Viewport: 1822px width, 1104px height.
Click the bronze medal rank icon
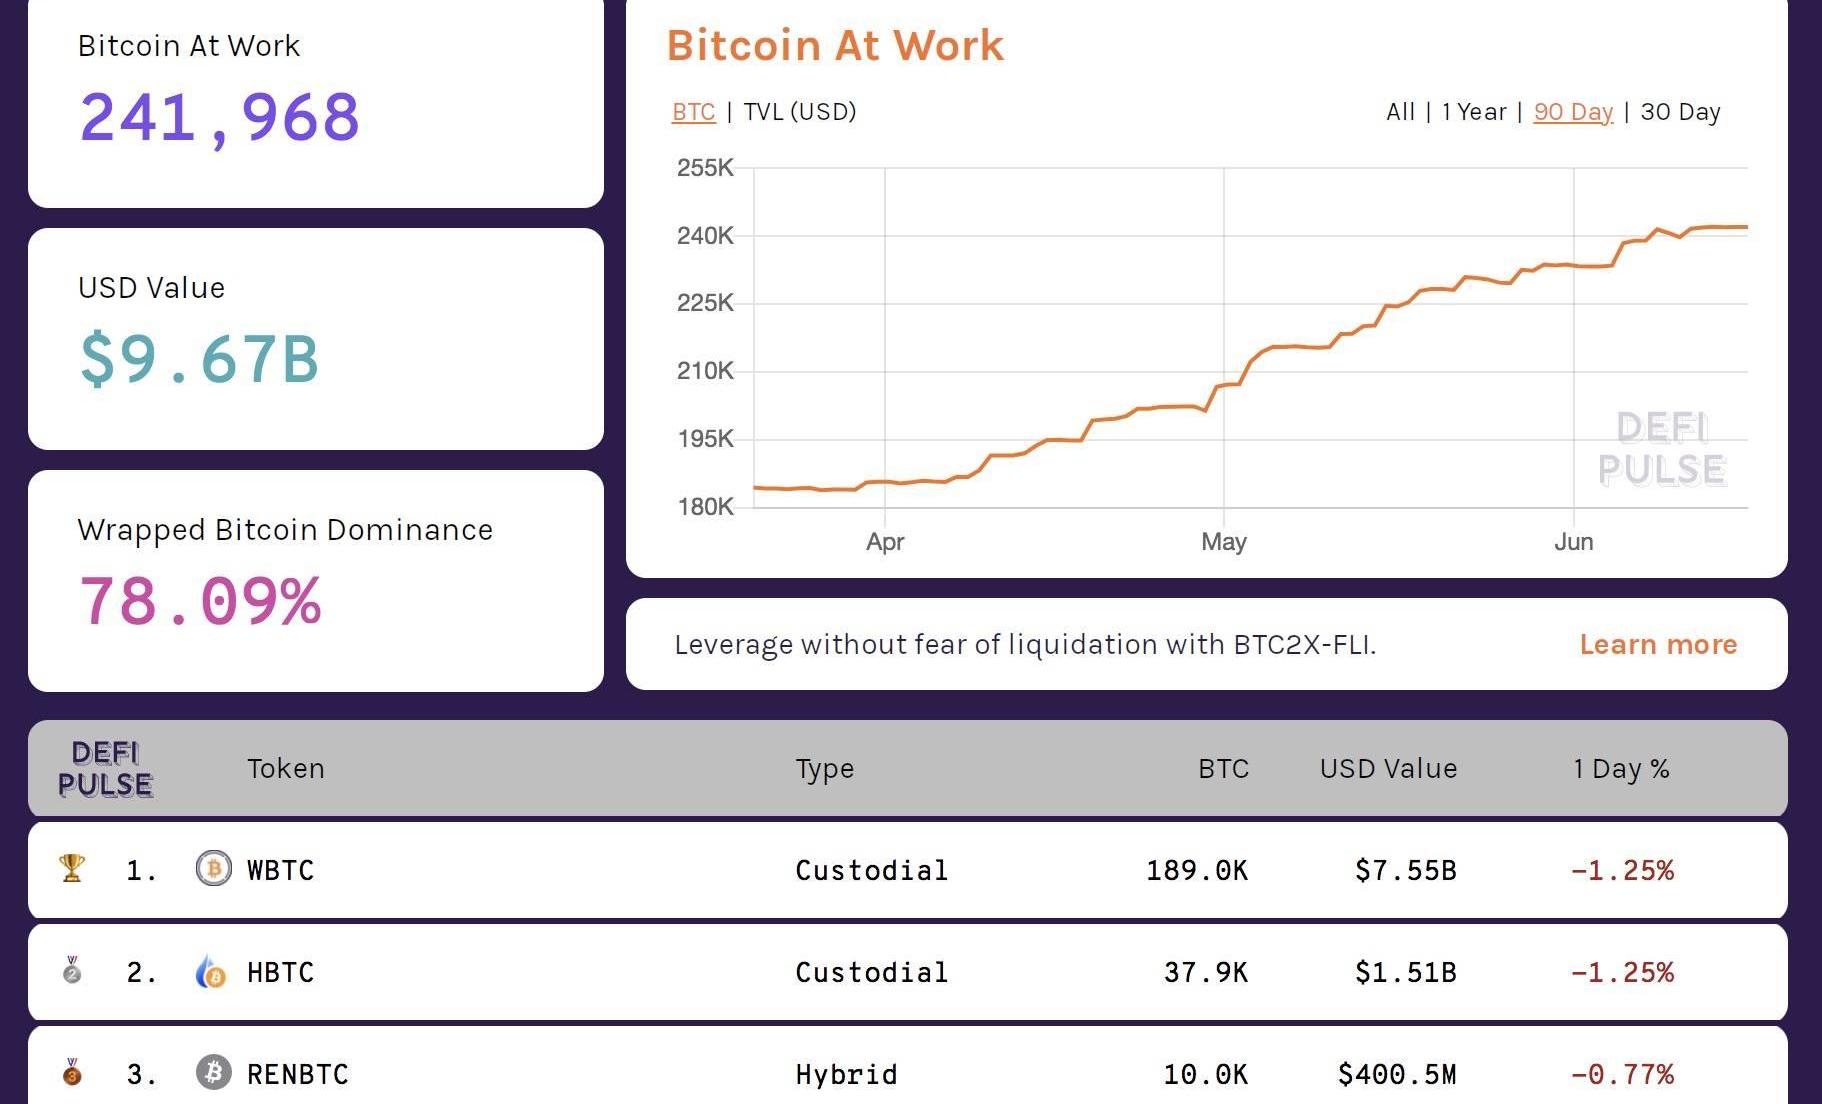click(x=72, y=1072)
